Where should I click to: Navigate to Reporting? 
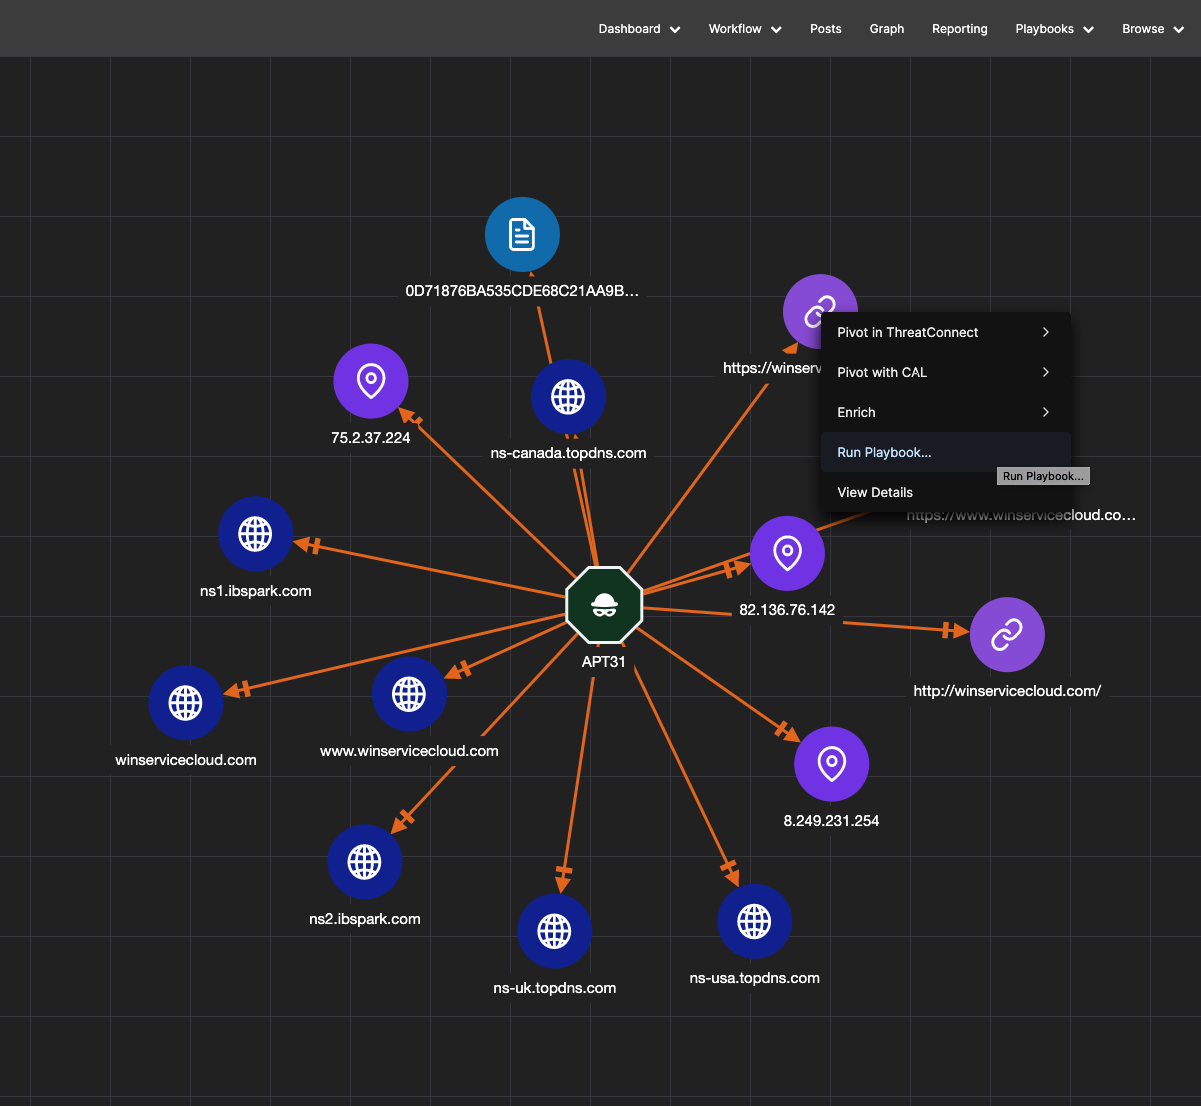(959, 29)
